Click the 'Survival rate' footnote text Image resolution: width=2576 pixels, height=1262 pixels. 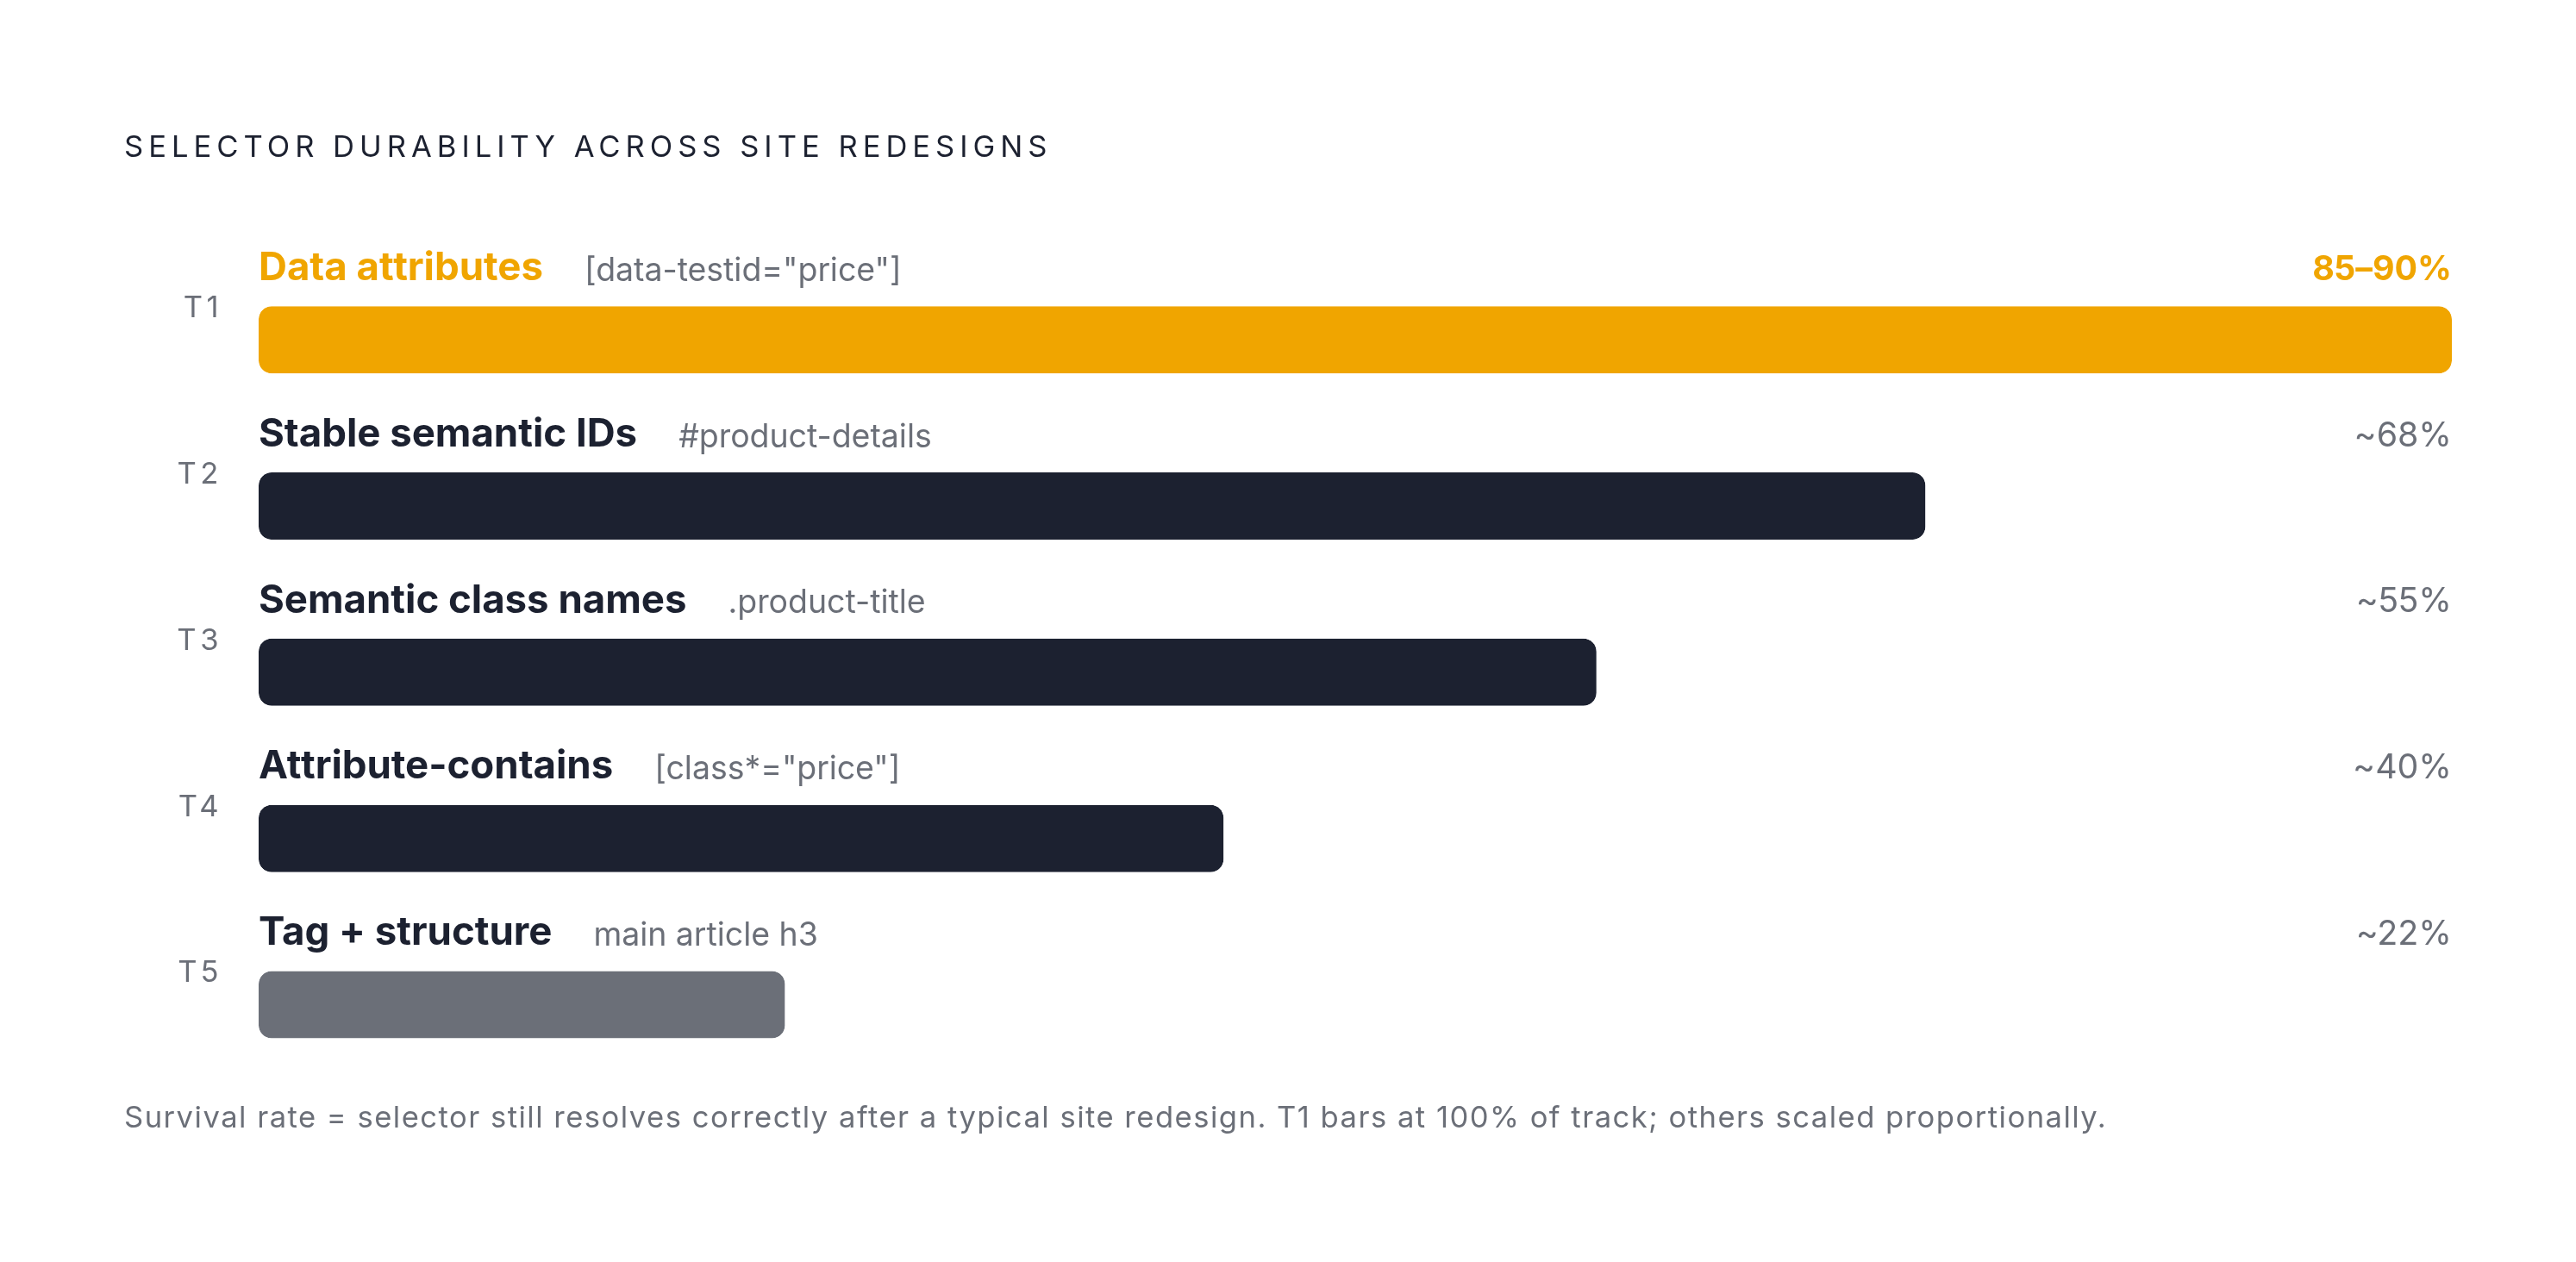(1115, 1117)
